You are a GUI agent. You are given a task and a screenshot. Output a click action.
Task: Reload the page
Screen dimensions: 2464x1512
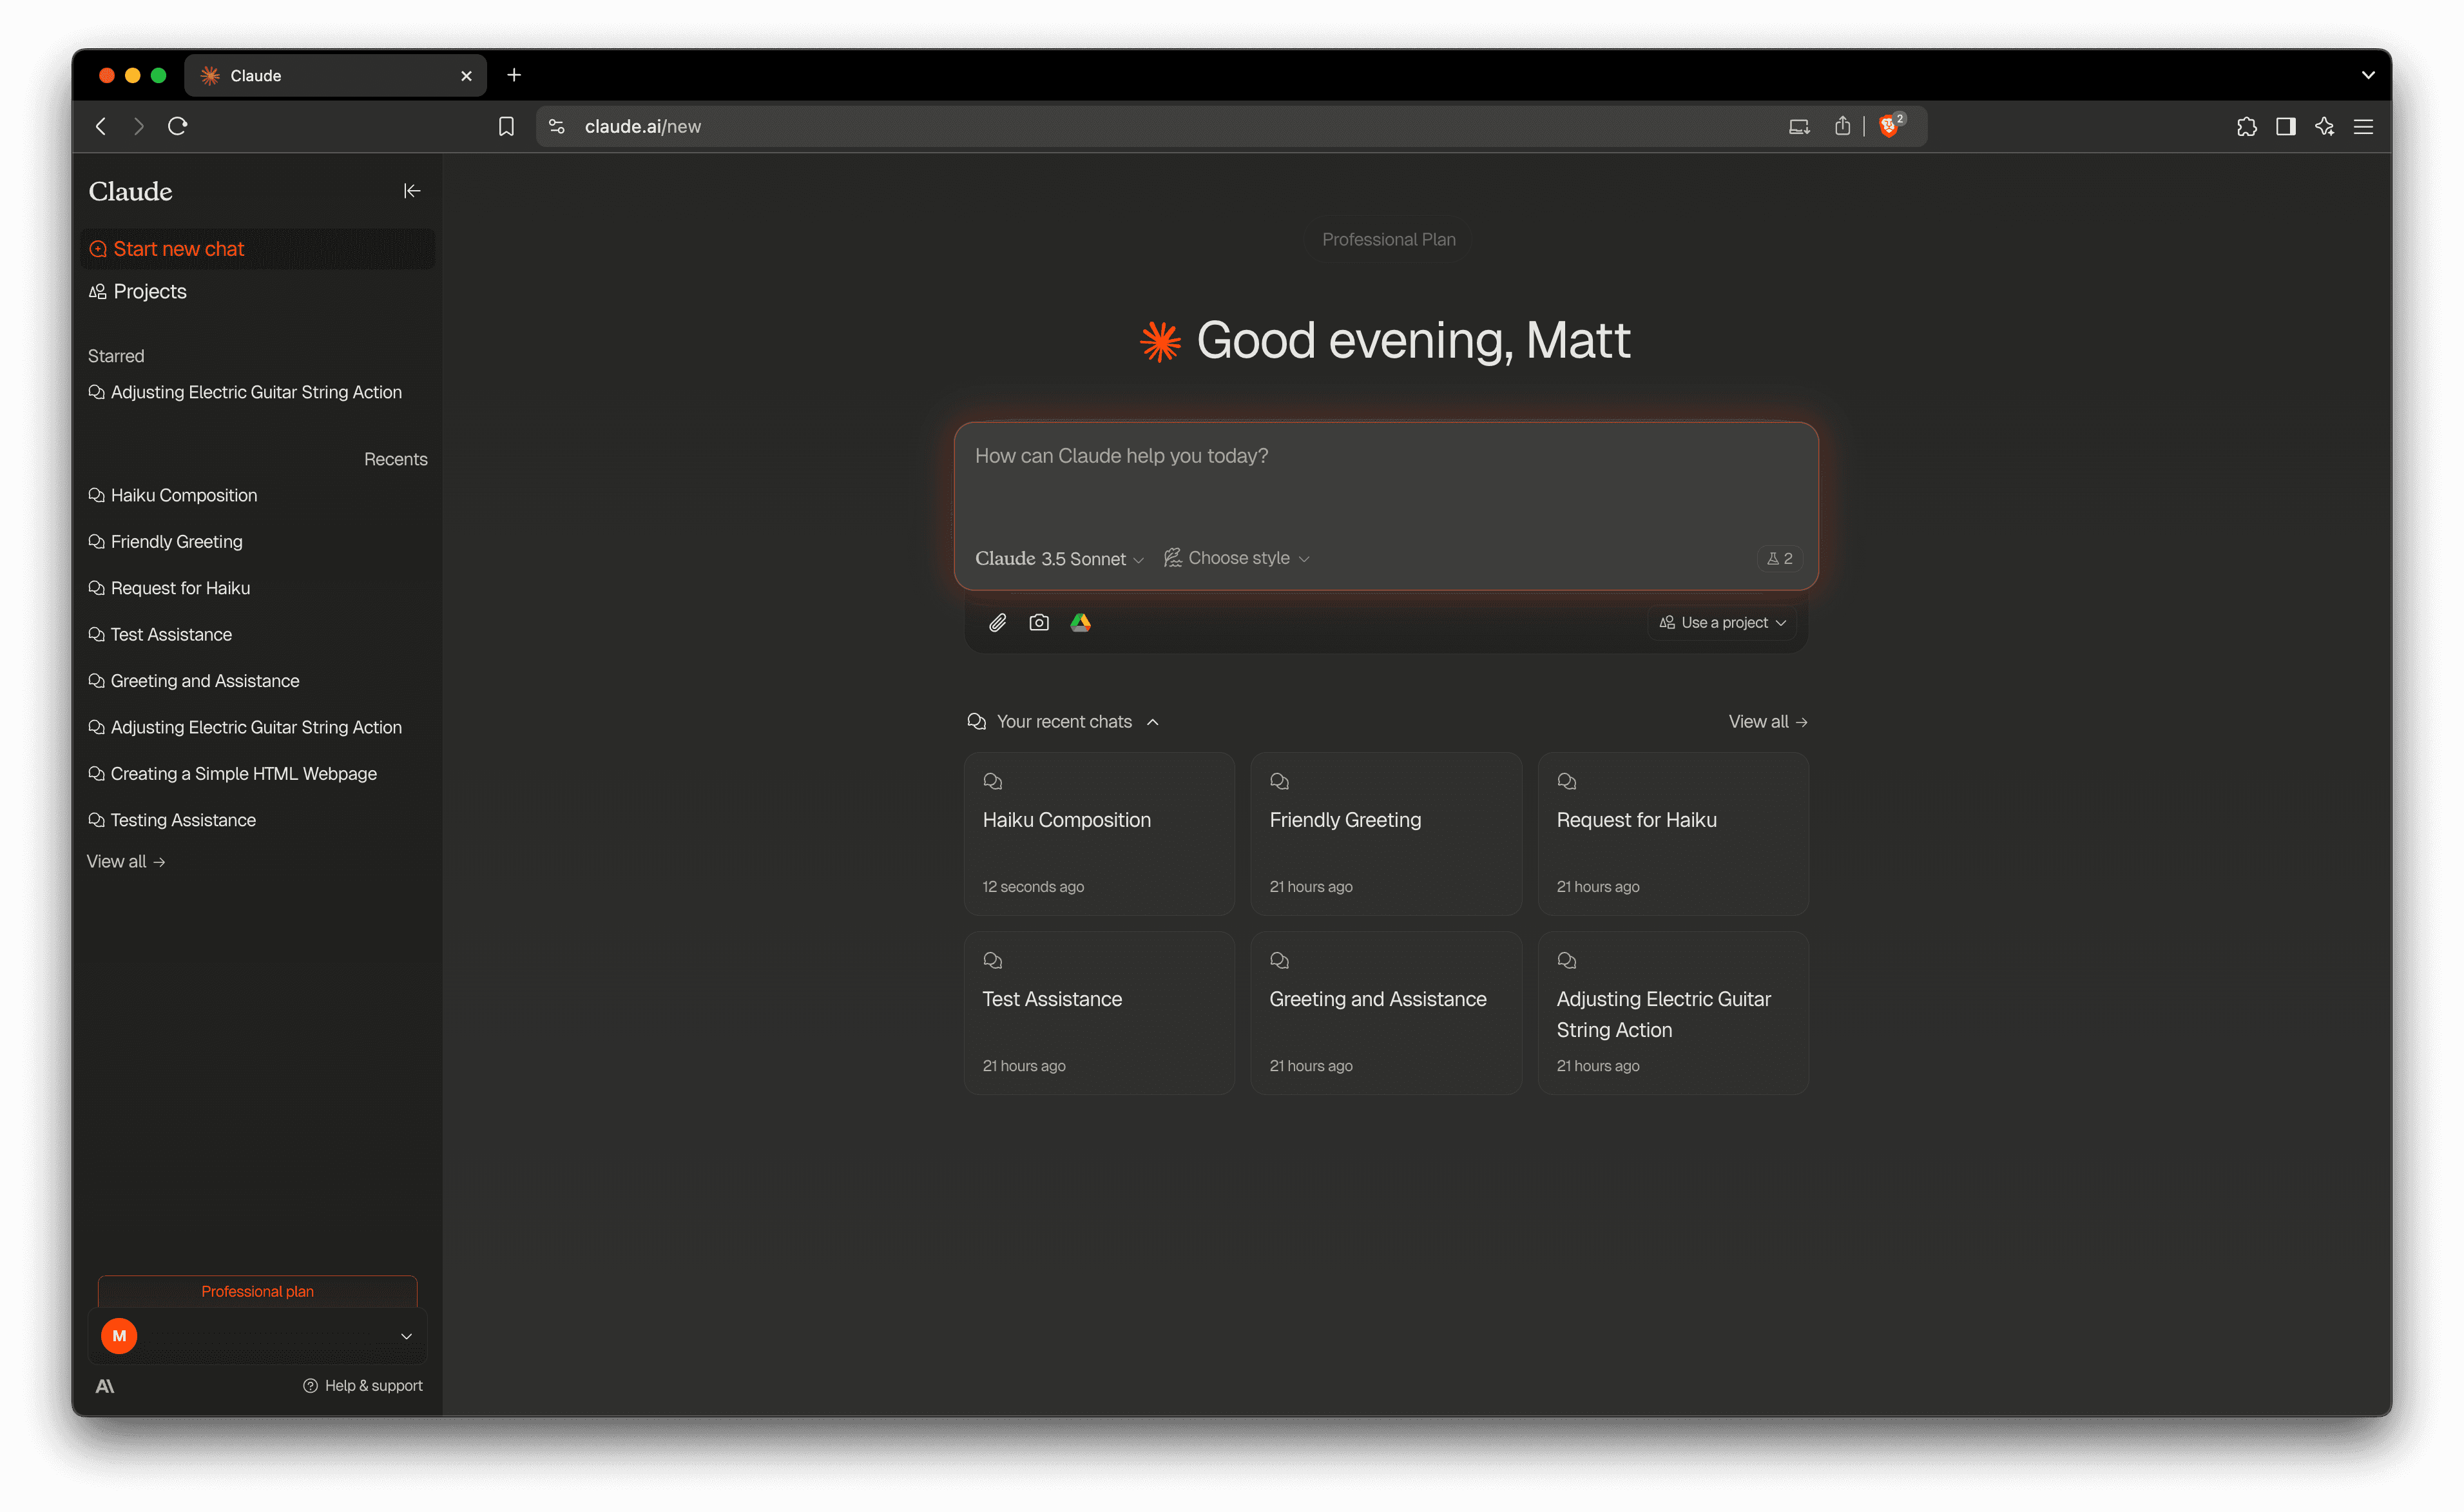[x=178, y=126]
